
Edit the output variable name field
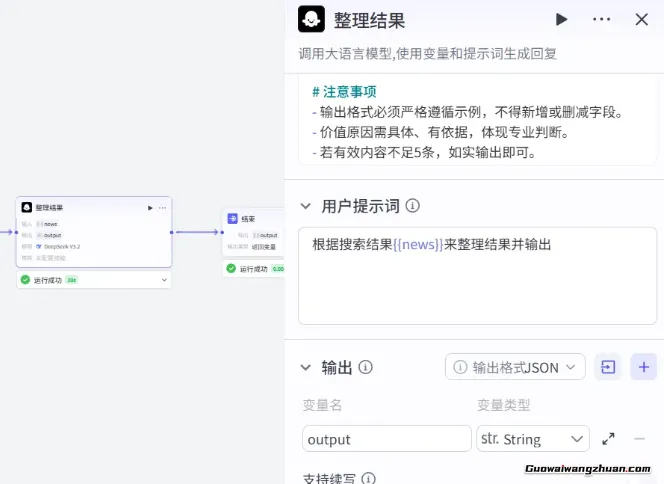point(387,439)
